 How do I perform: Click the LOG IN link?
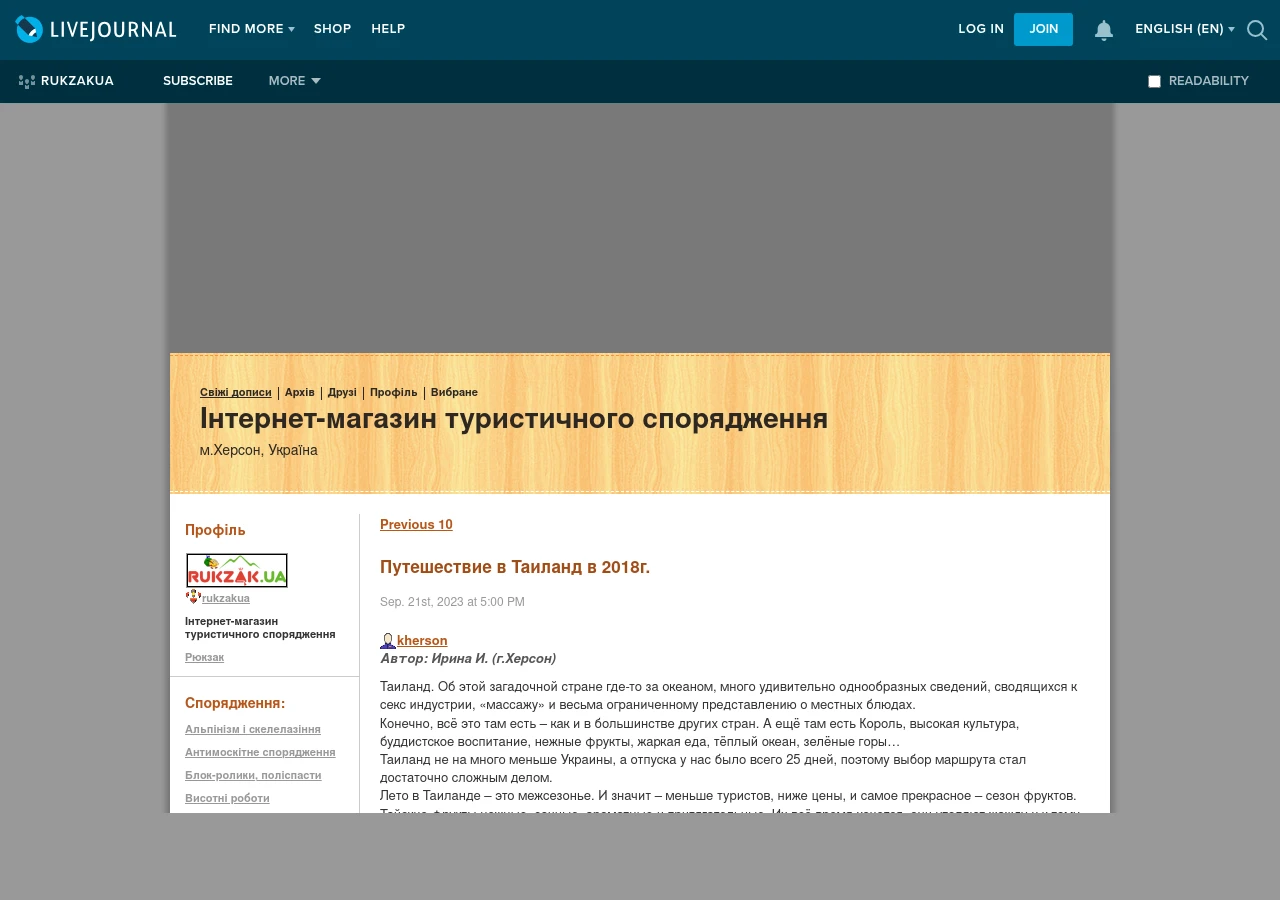click(981, 29)
